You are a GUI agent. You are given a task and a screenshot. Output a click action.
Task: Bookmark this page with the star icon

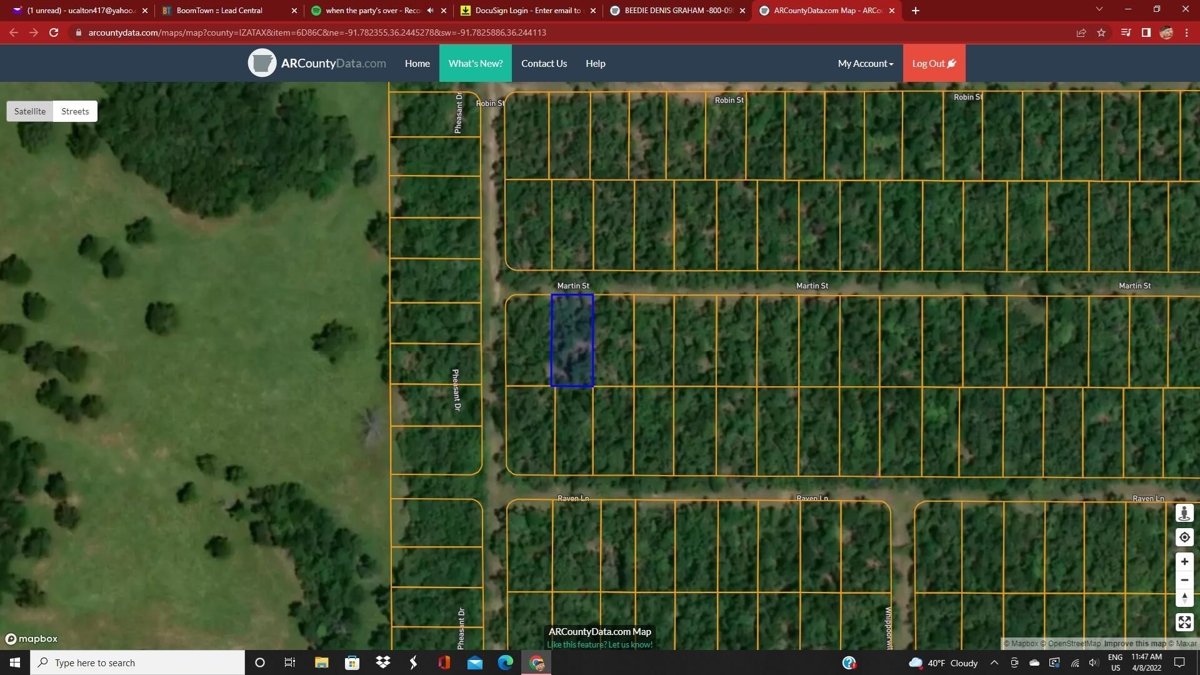click(1101, 32)
